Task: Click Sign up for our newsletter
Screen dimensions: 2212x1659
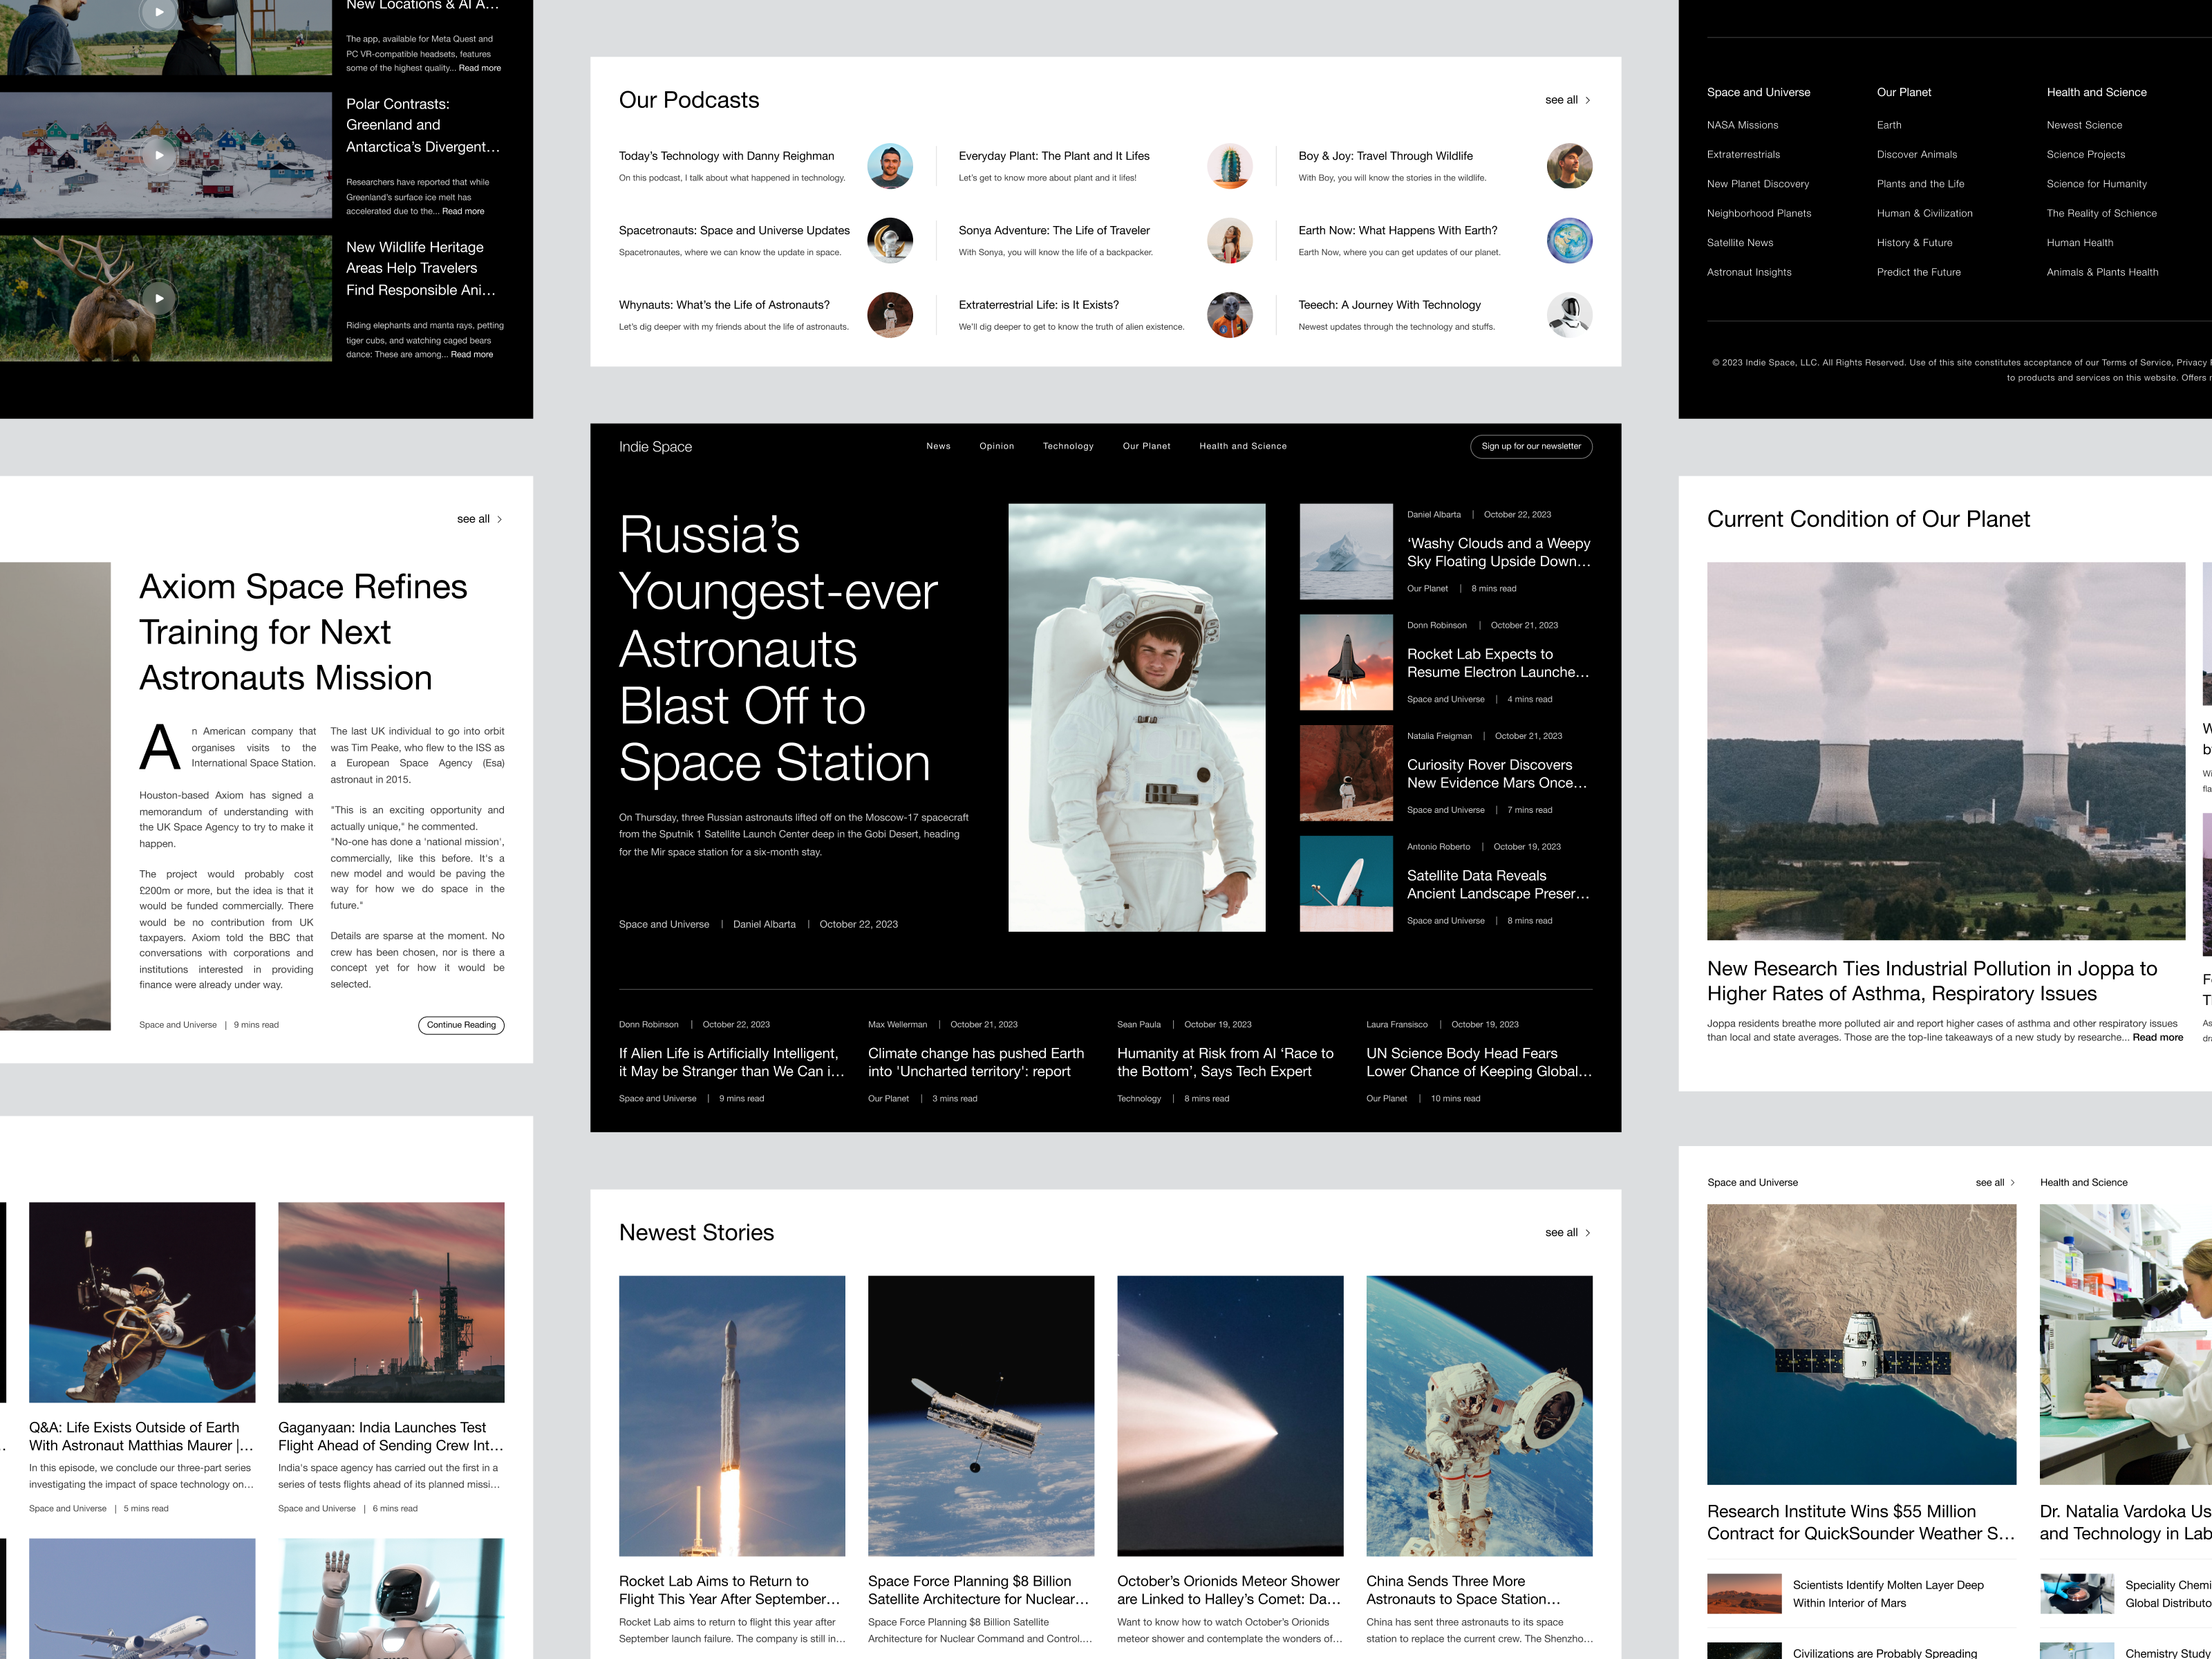Action: click(x=1531, y=446)
